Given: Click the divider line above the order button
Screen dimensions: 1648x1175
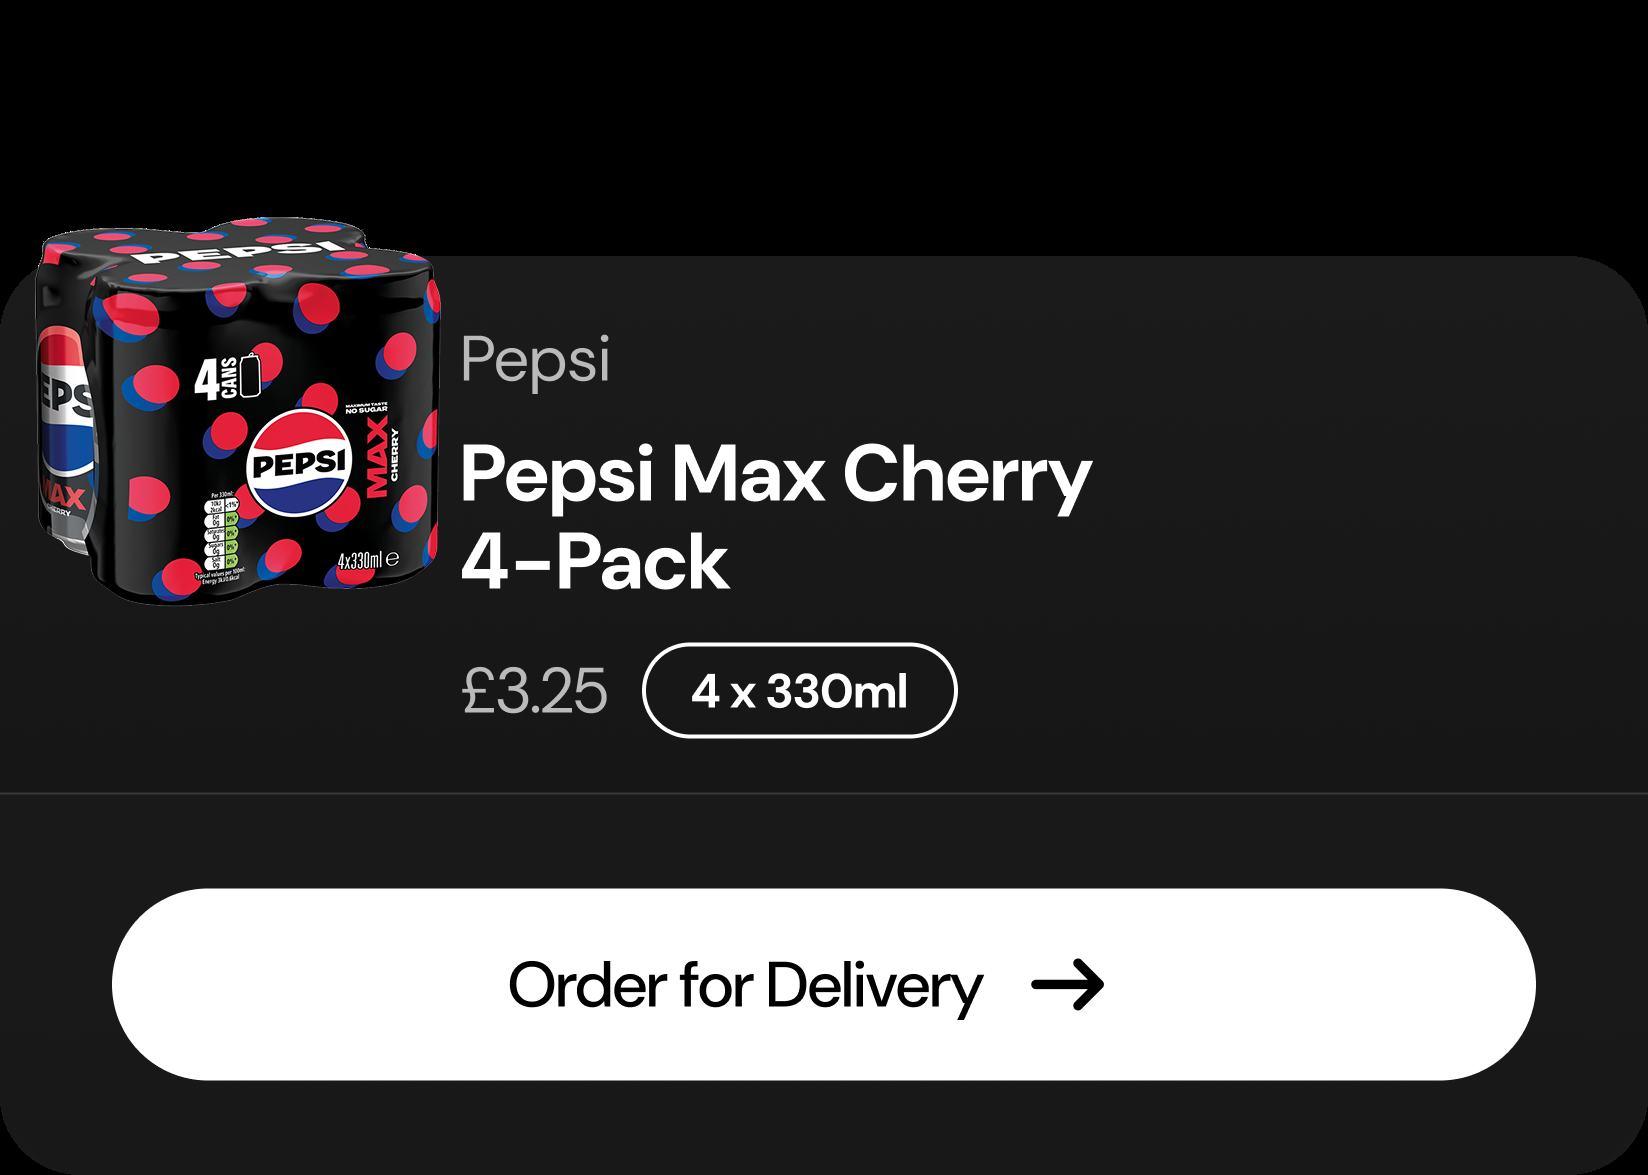Looking at the screenshot, I should pyautogui.click(x=824, y=794).
